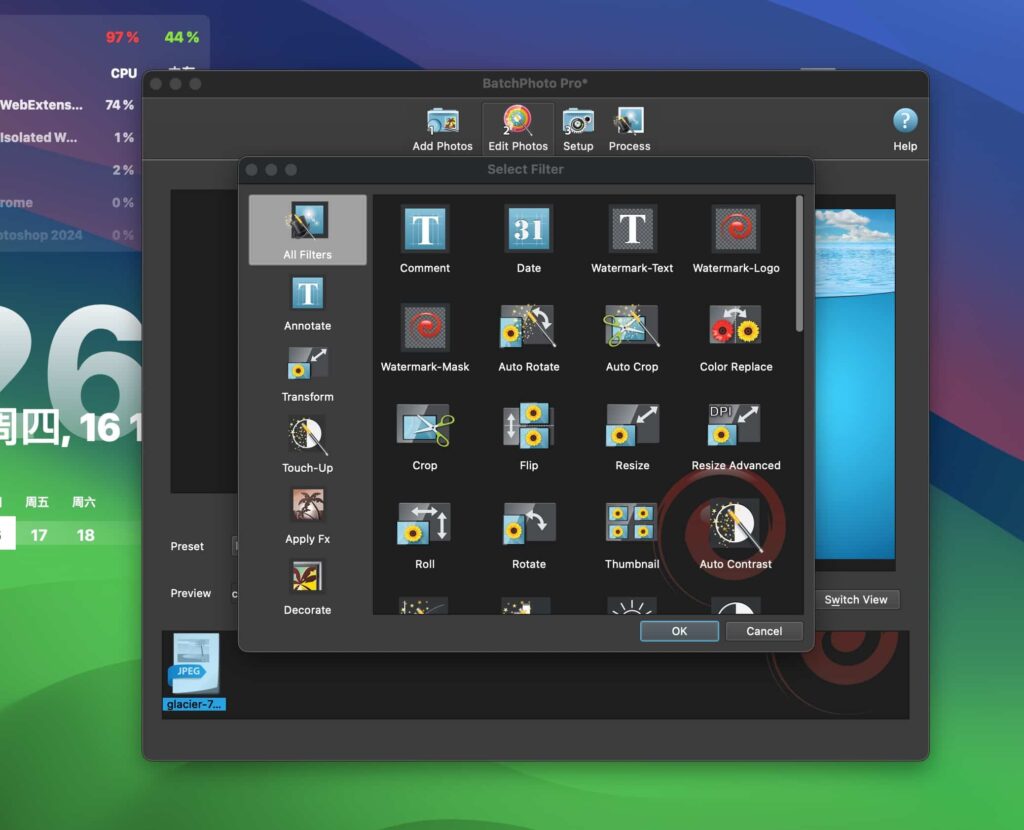The height and width of the screenshot is (830, 1024).
Task: Open the Watermark-Text filter
Action: click(x=631, y=228)
